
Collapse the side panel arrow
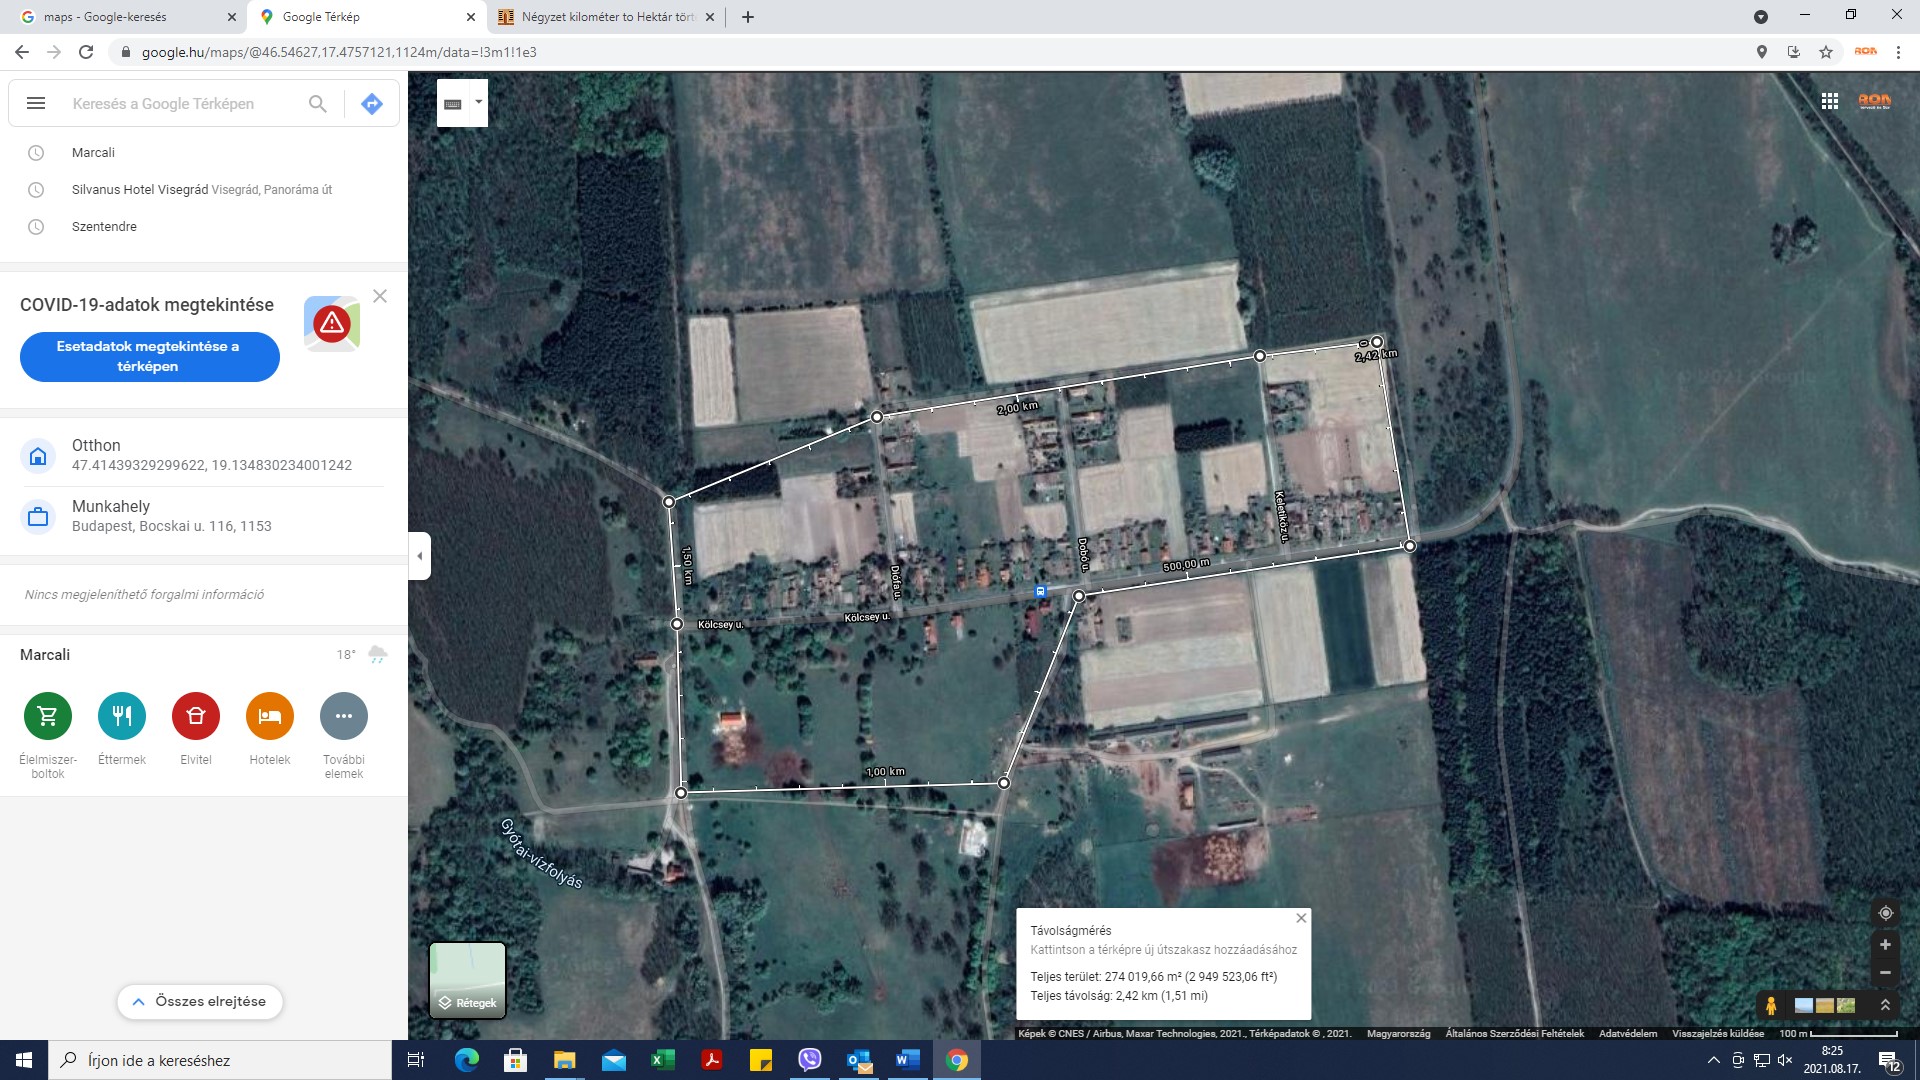pos(420,556)
